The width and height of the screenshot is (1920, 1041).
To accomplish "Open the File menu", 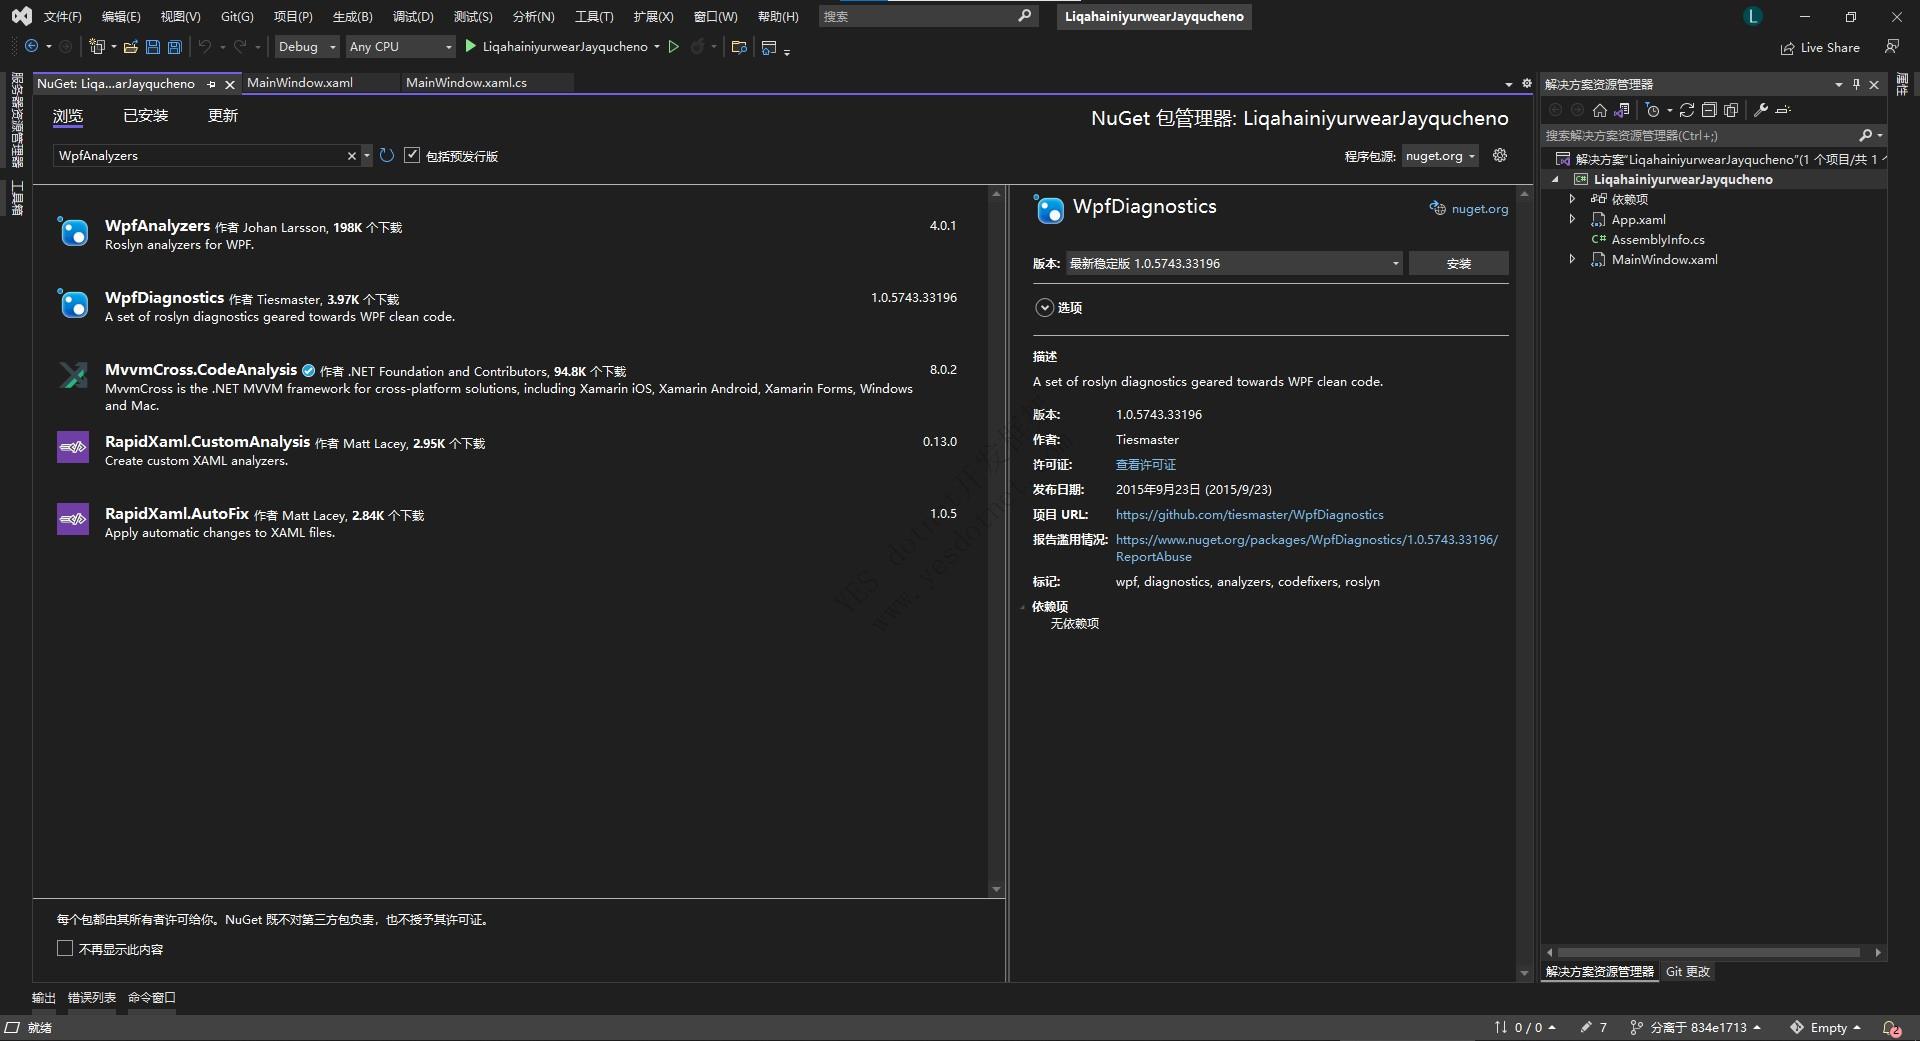I will pyautogui.click(x=62, y=17).
